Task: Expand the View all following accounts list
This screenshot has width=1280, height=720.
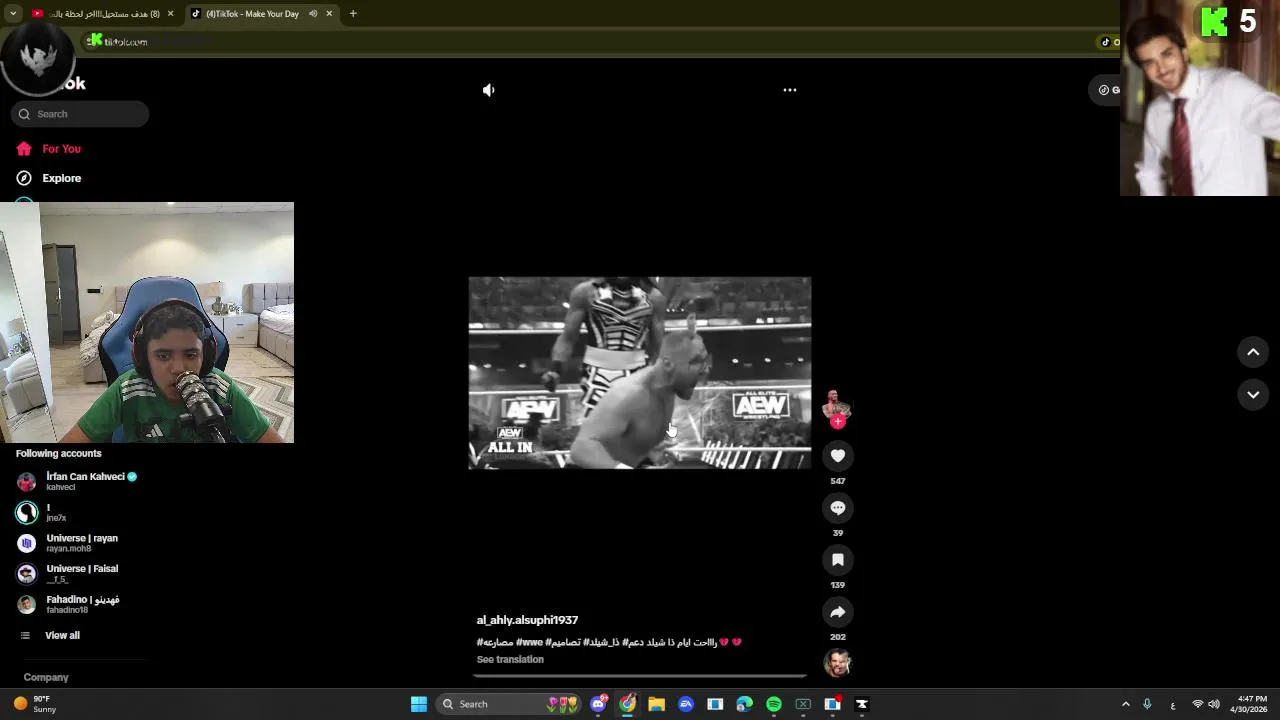Action: click(x=50, y=636)
